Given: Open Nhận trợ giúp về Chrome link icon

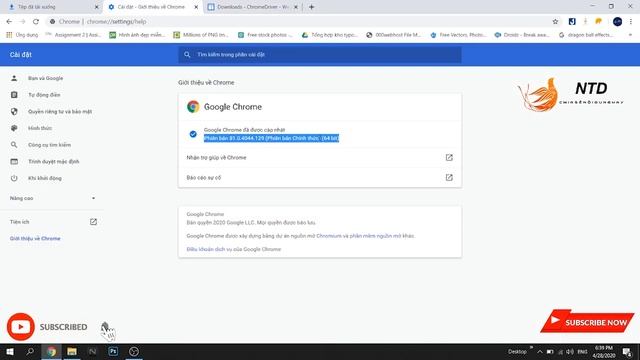Looking at the screenshot, I should tap(449, 158).
